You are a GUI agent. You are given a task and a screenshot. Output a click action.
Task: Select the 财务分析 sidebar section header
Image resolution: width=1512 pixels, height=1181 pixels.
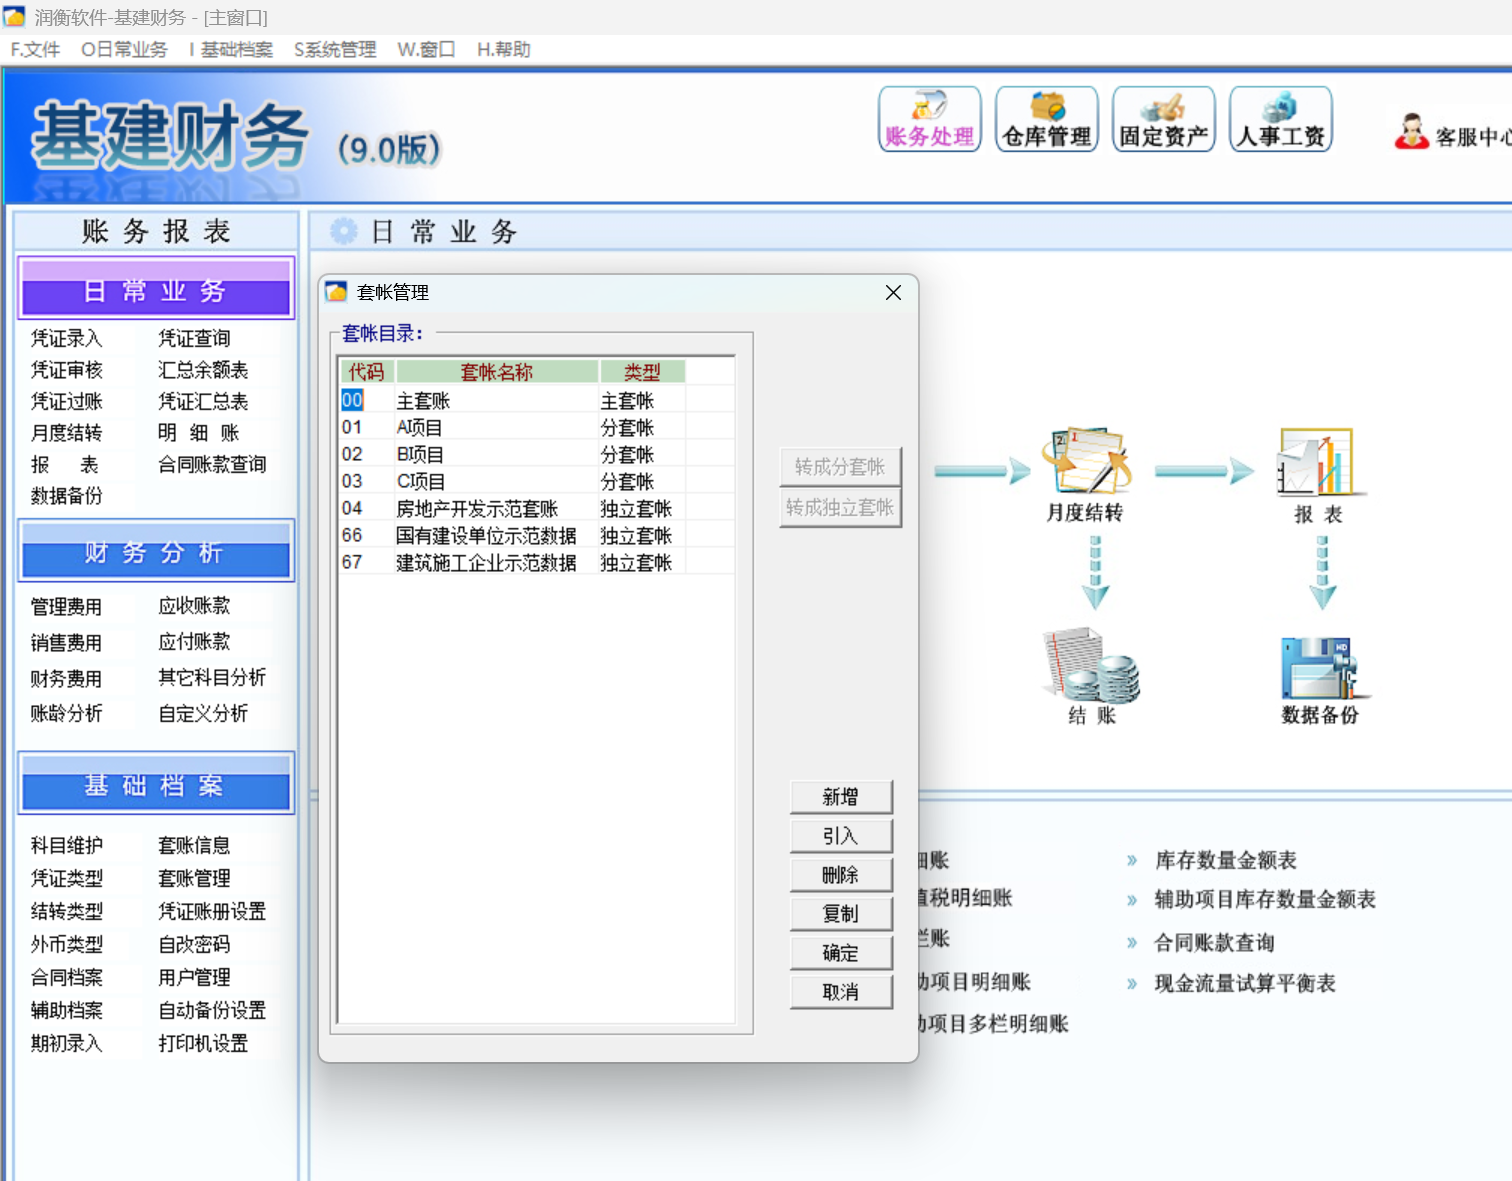[x=155, y=551]
